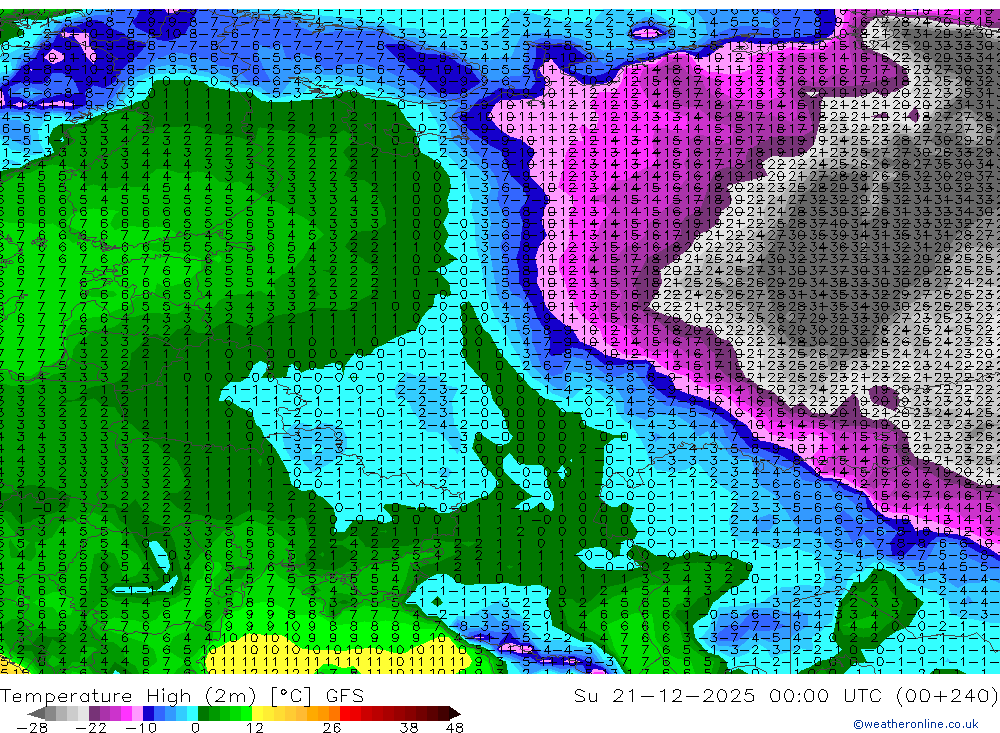
Task: Click the "Su 21-12-2025 00:00 UTC (00+240)" forecast time
Action: (786, 695)
